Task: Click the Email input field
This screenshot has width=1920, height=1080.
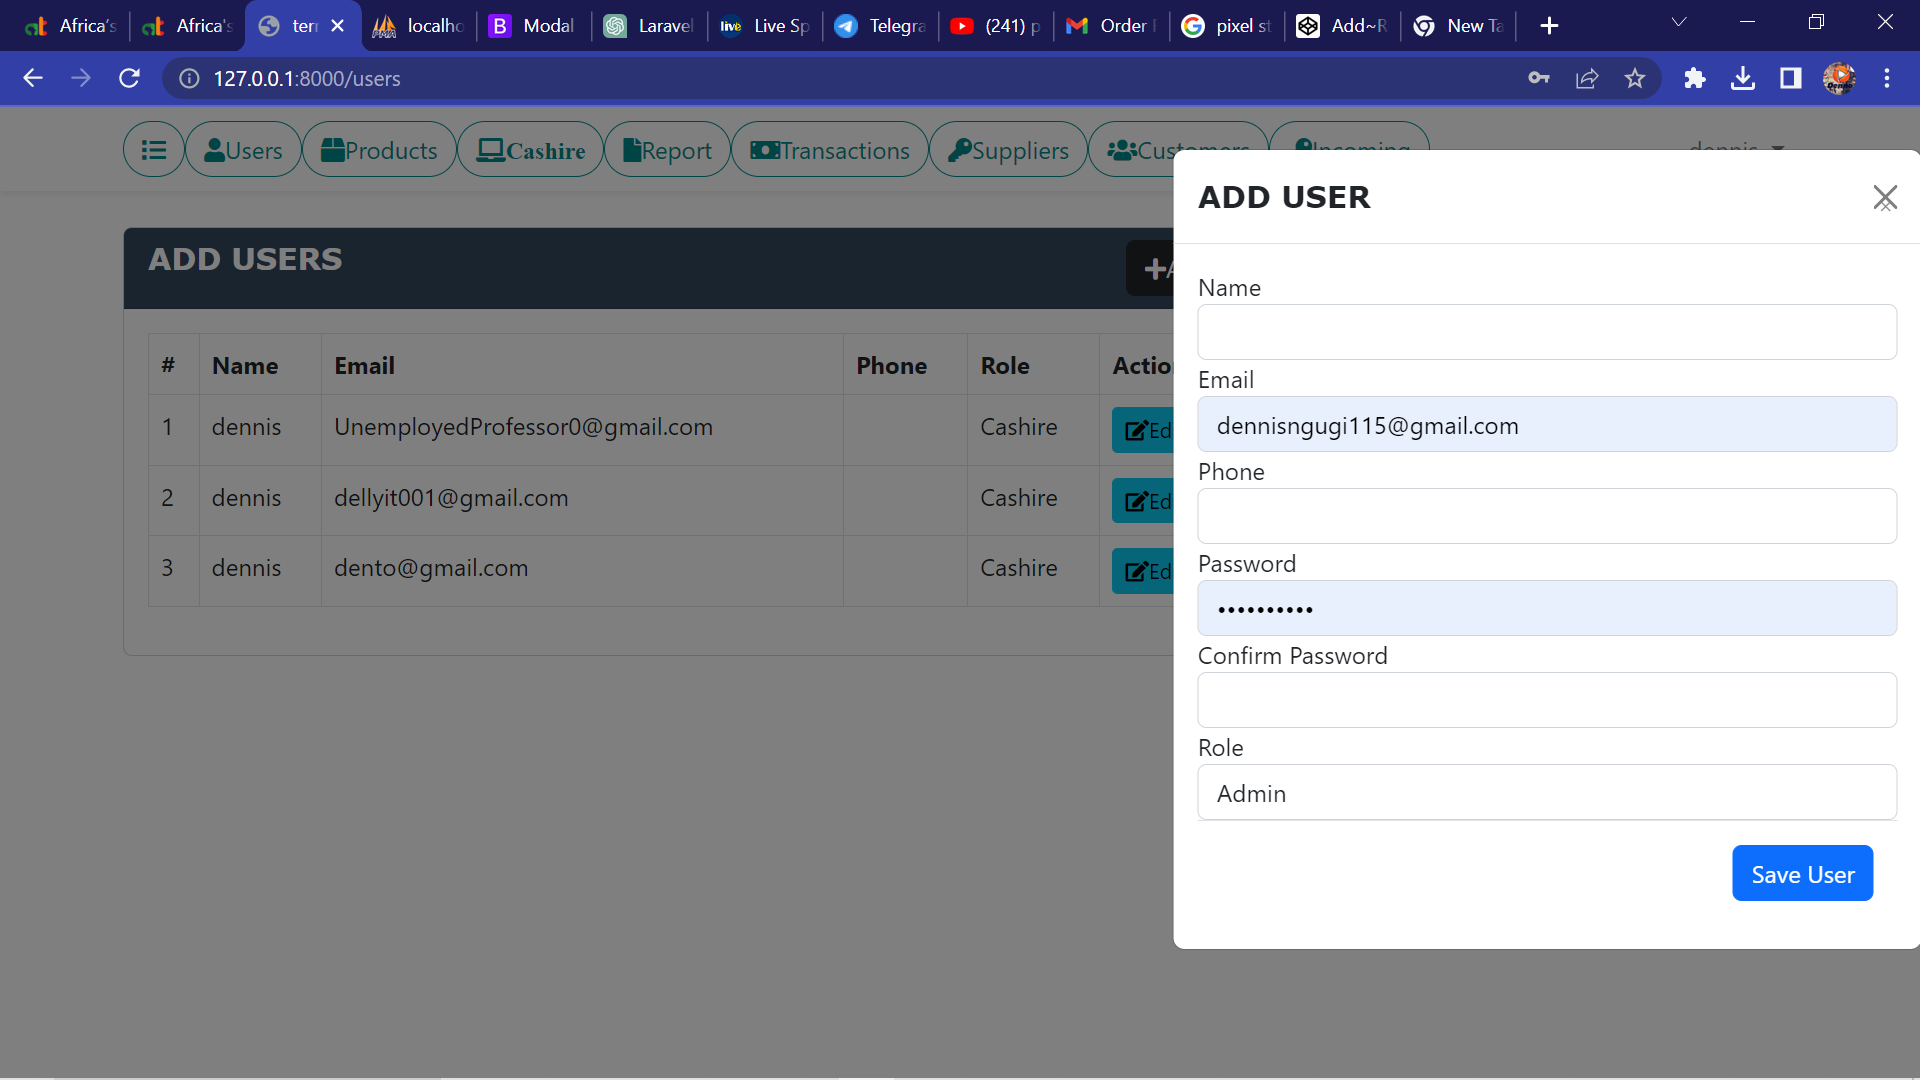Action: (1547, 424)
